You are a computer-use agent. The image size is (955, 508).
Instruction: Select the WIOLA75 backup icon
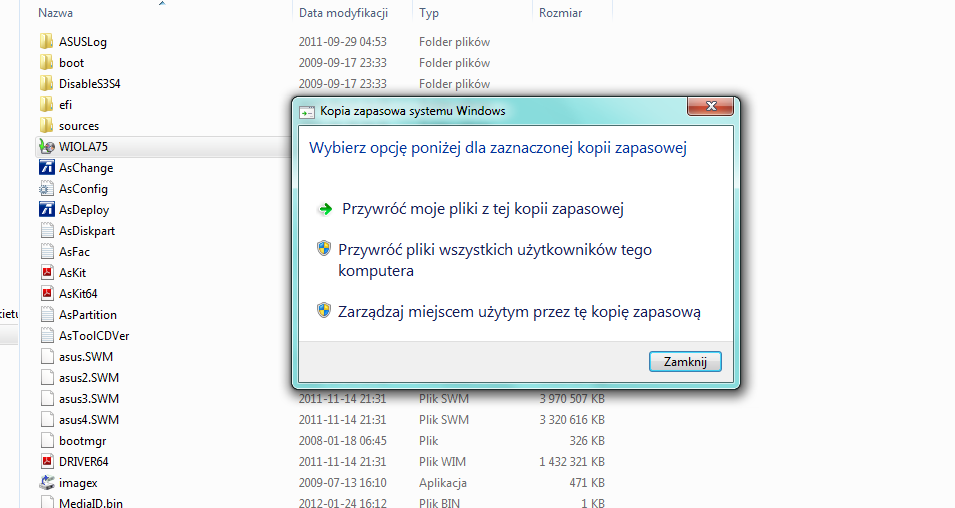[x=46, y=147]
